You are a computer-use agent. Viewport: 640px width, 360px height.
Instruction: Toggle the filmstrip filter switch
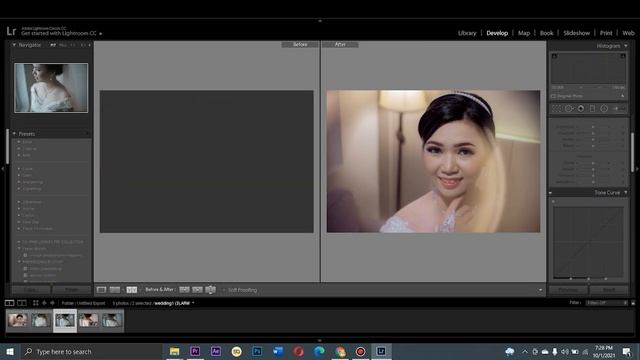pyautogui.click(x=633, y=303)
